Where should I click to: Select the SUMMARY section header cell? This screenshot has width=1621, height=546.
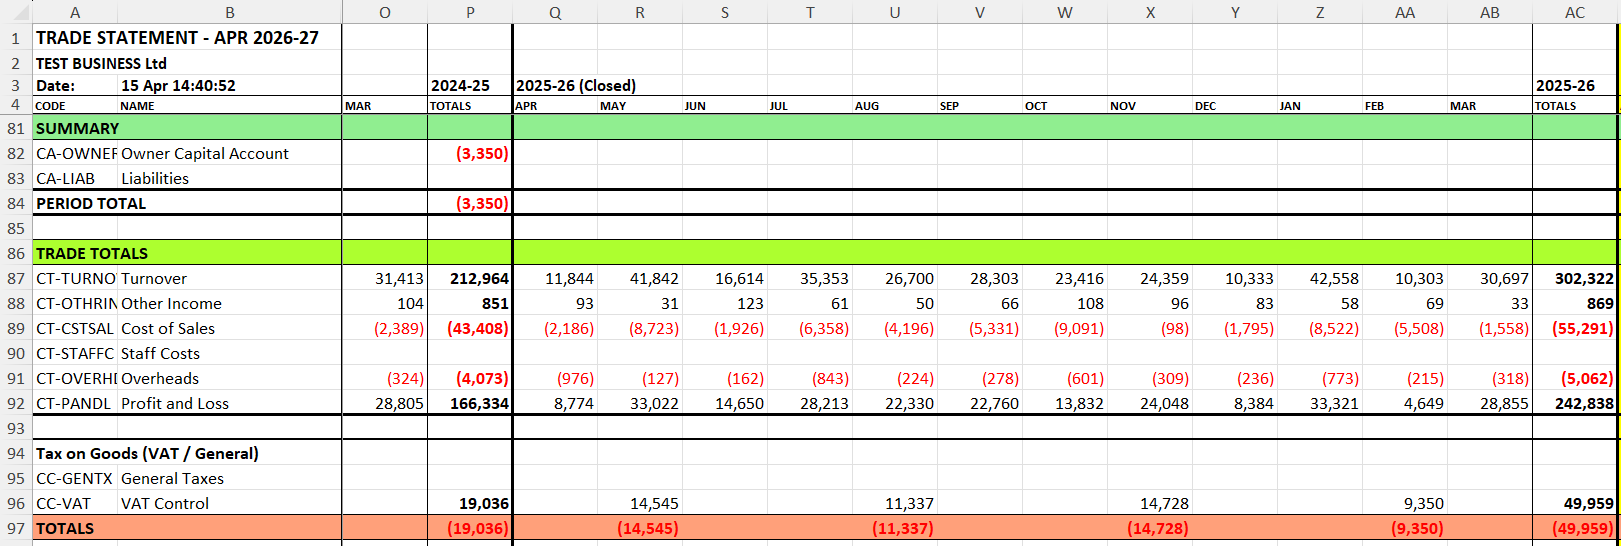pyautogui.click(x=77, y=128)
